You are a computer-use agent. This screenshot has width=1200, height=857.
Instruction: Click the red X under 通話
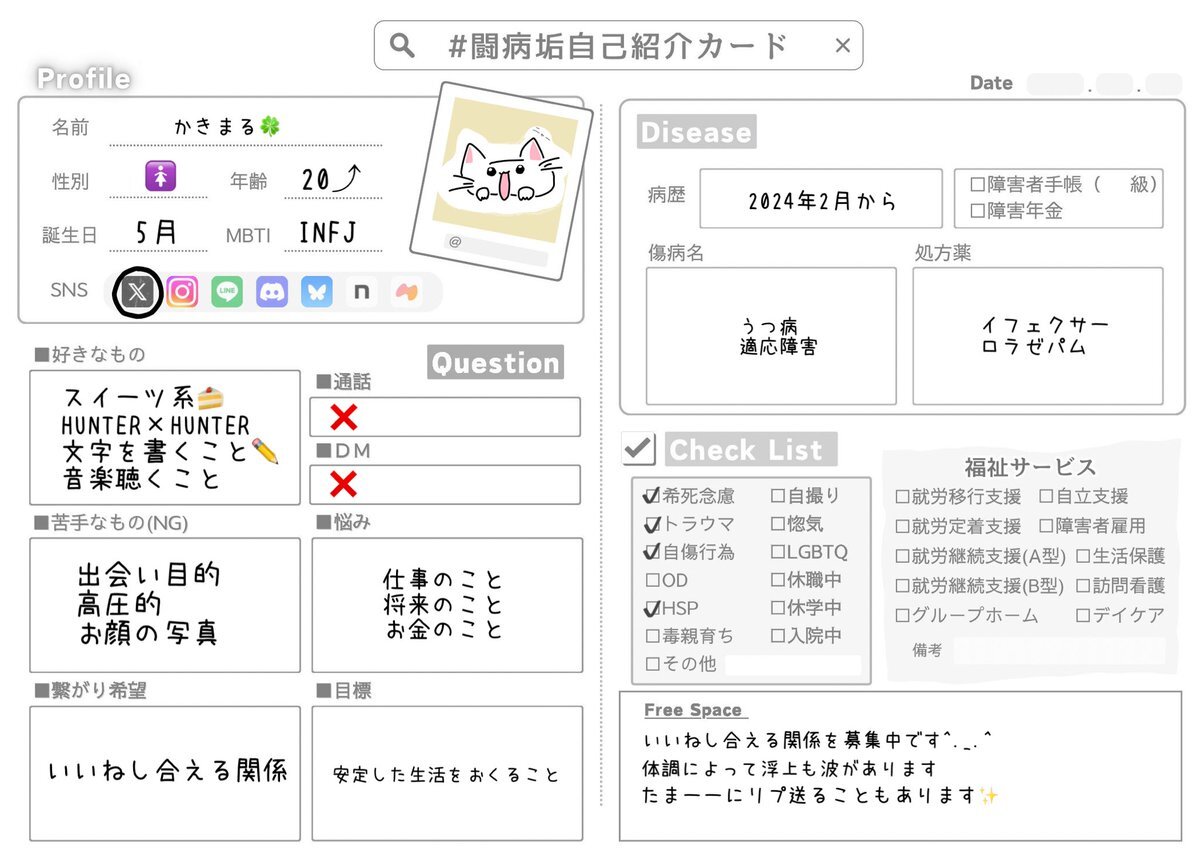pyautogui.click(x=343, y=417)
